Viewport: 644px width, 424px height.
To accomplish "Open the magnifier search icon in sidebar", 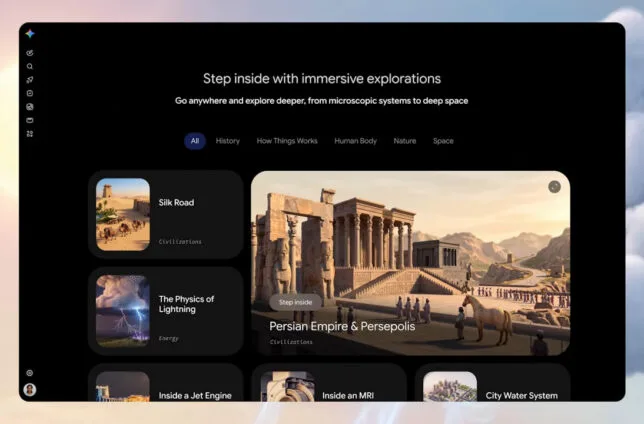I will pyautogui.click(x=30, y=66).
